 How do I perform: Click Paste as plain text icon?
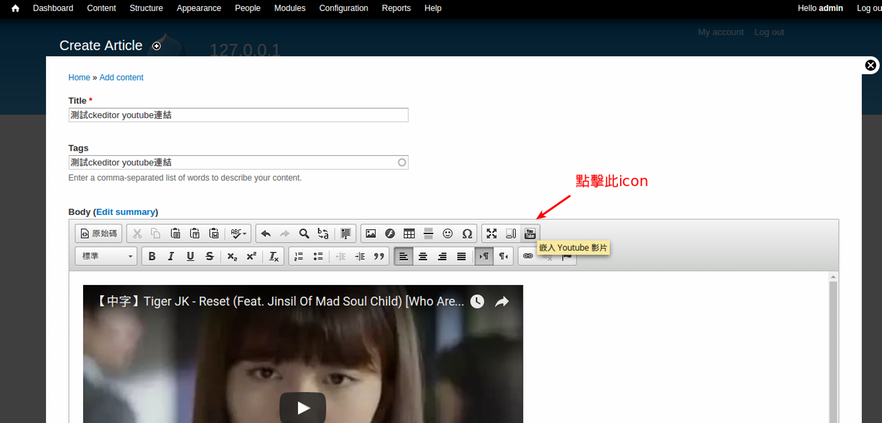coord(195,233)
